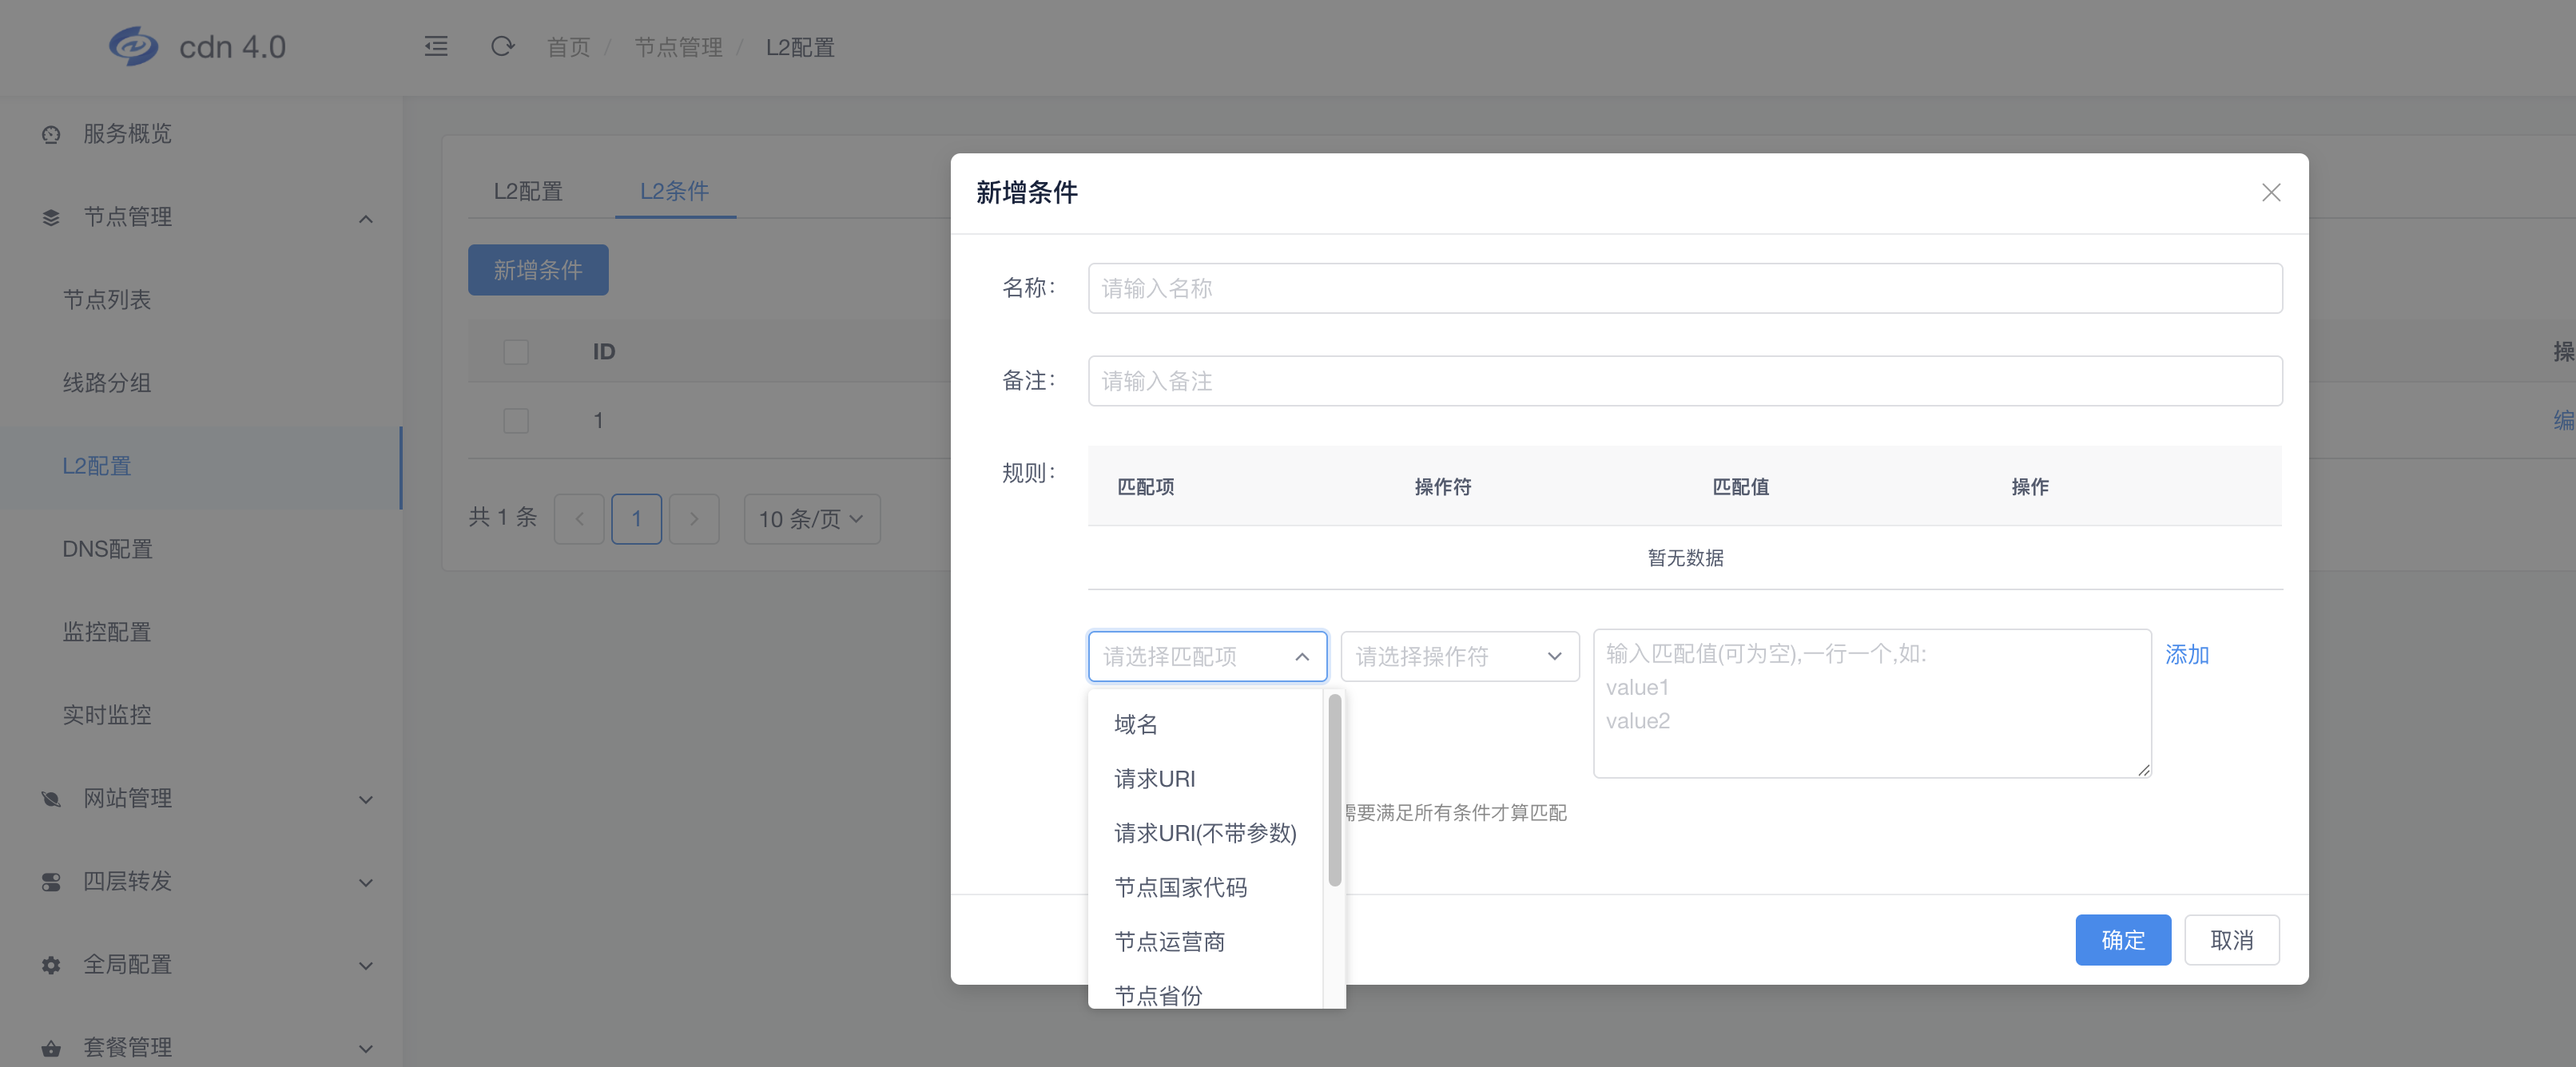Focus the 匹配值 textarea
Image resolution: width=2576 pixels, height=1067 pixels.
coord(1871,703)
